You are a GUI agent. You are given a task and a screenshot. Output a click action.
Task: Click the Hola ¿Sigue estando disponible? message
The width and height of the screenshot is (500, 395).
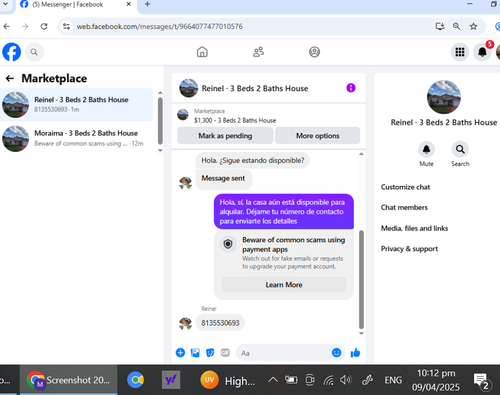pyautogui.click(x=253, y=160)
